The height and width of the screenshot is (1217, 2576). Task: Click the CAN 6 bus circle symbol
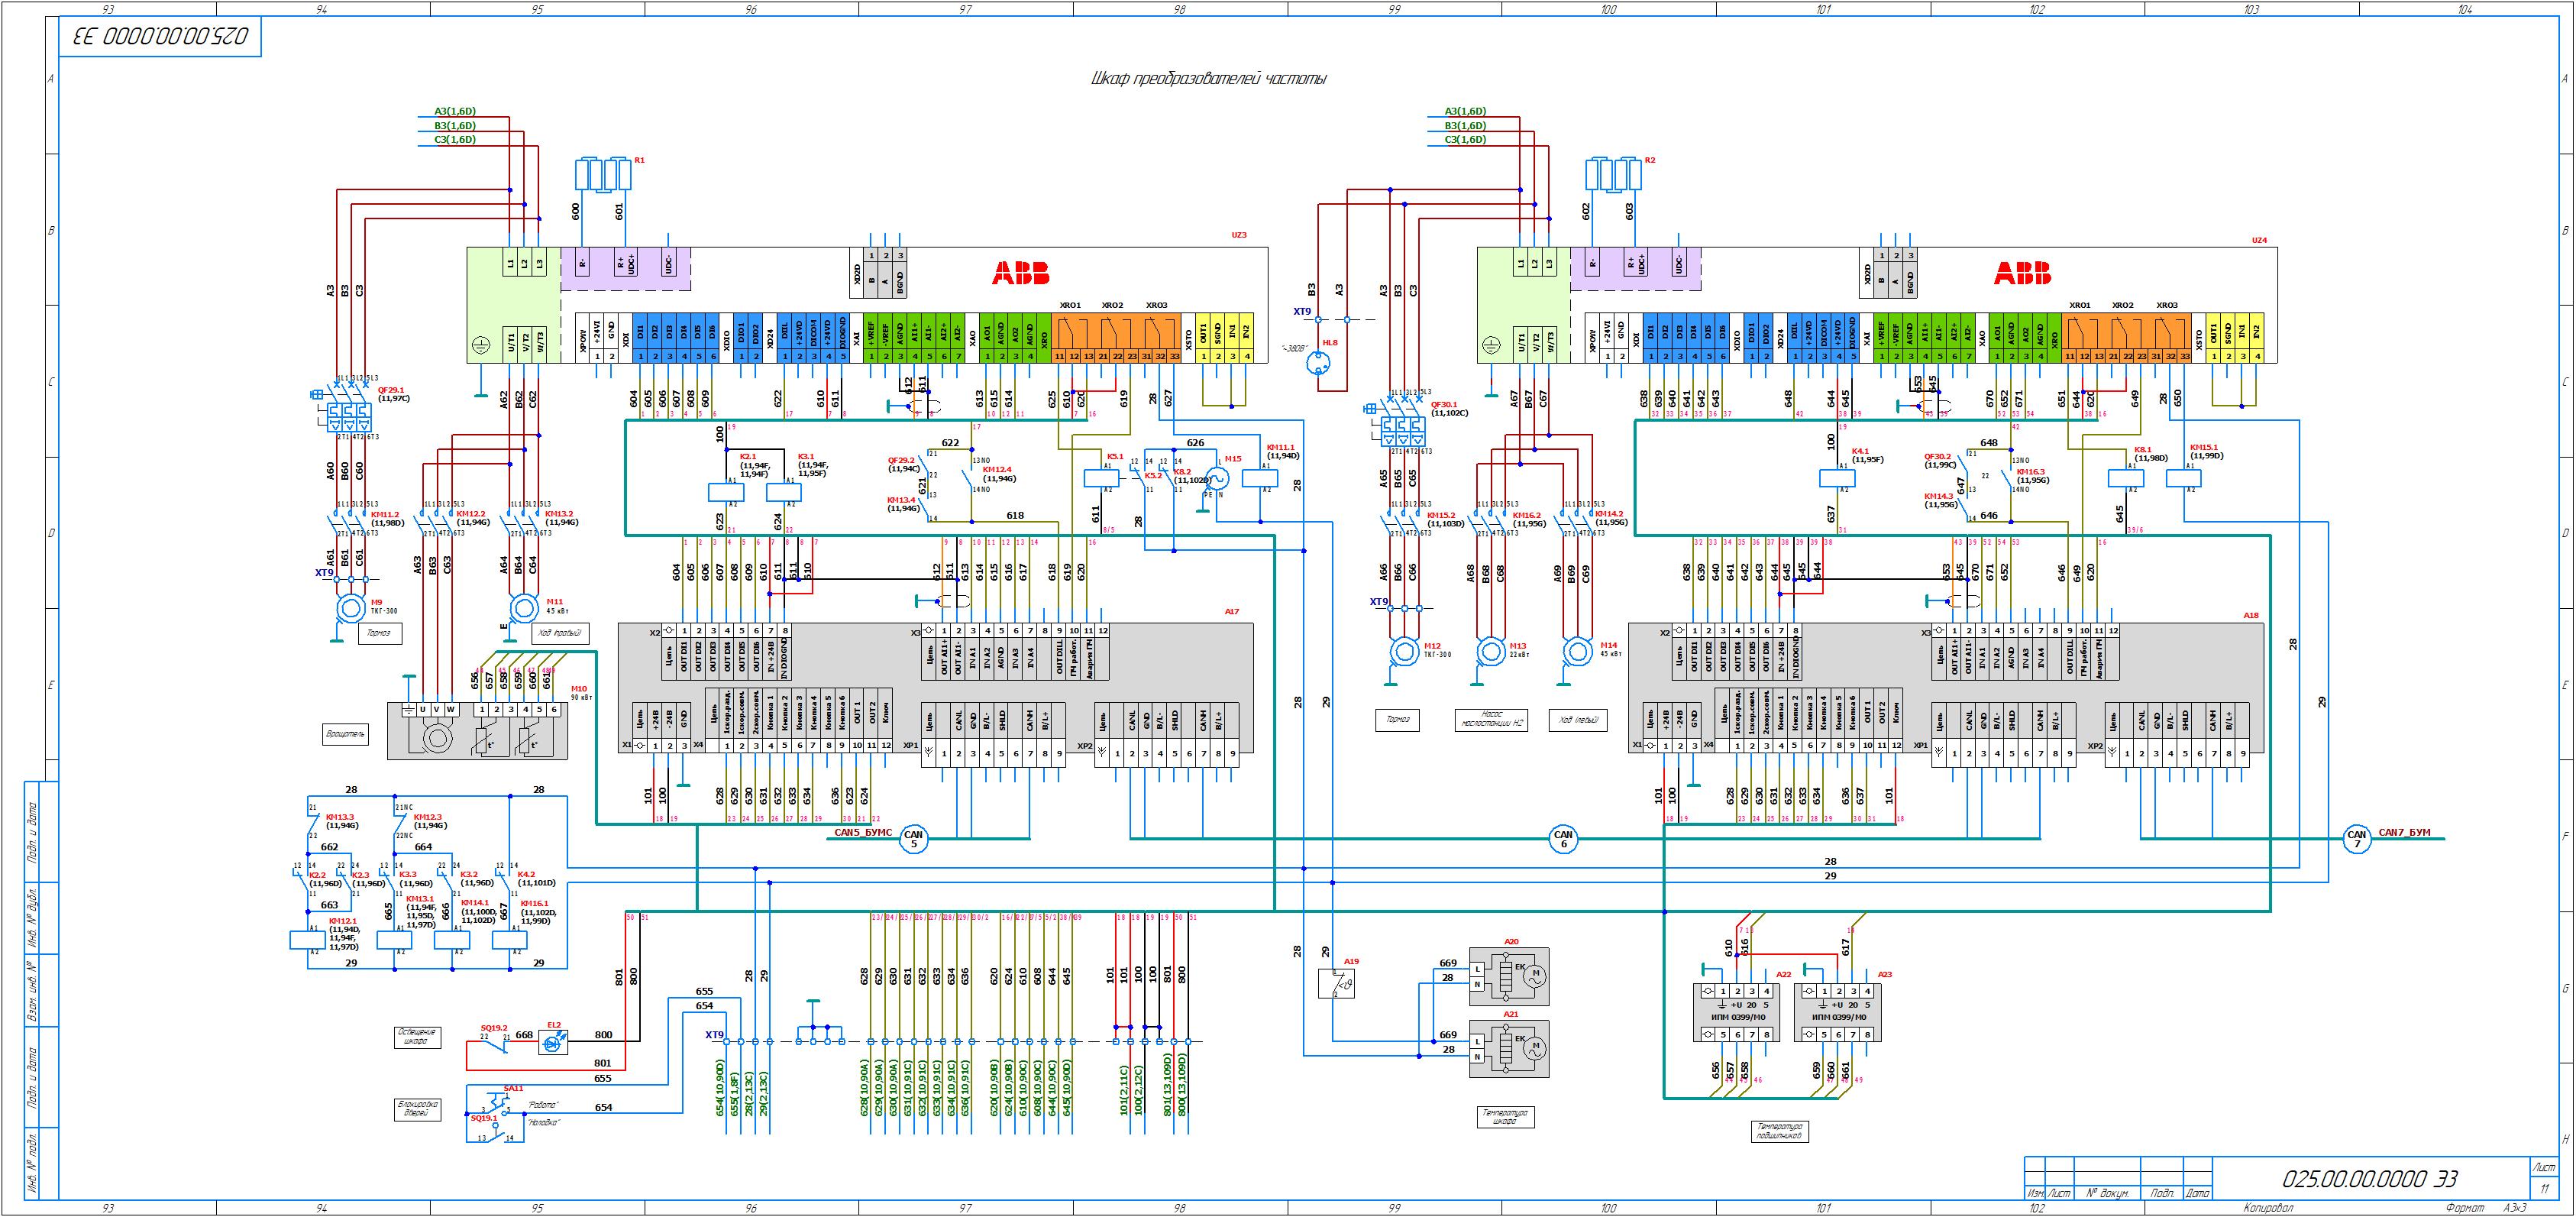click(1563, 839)
